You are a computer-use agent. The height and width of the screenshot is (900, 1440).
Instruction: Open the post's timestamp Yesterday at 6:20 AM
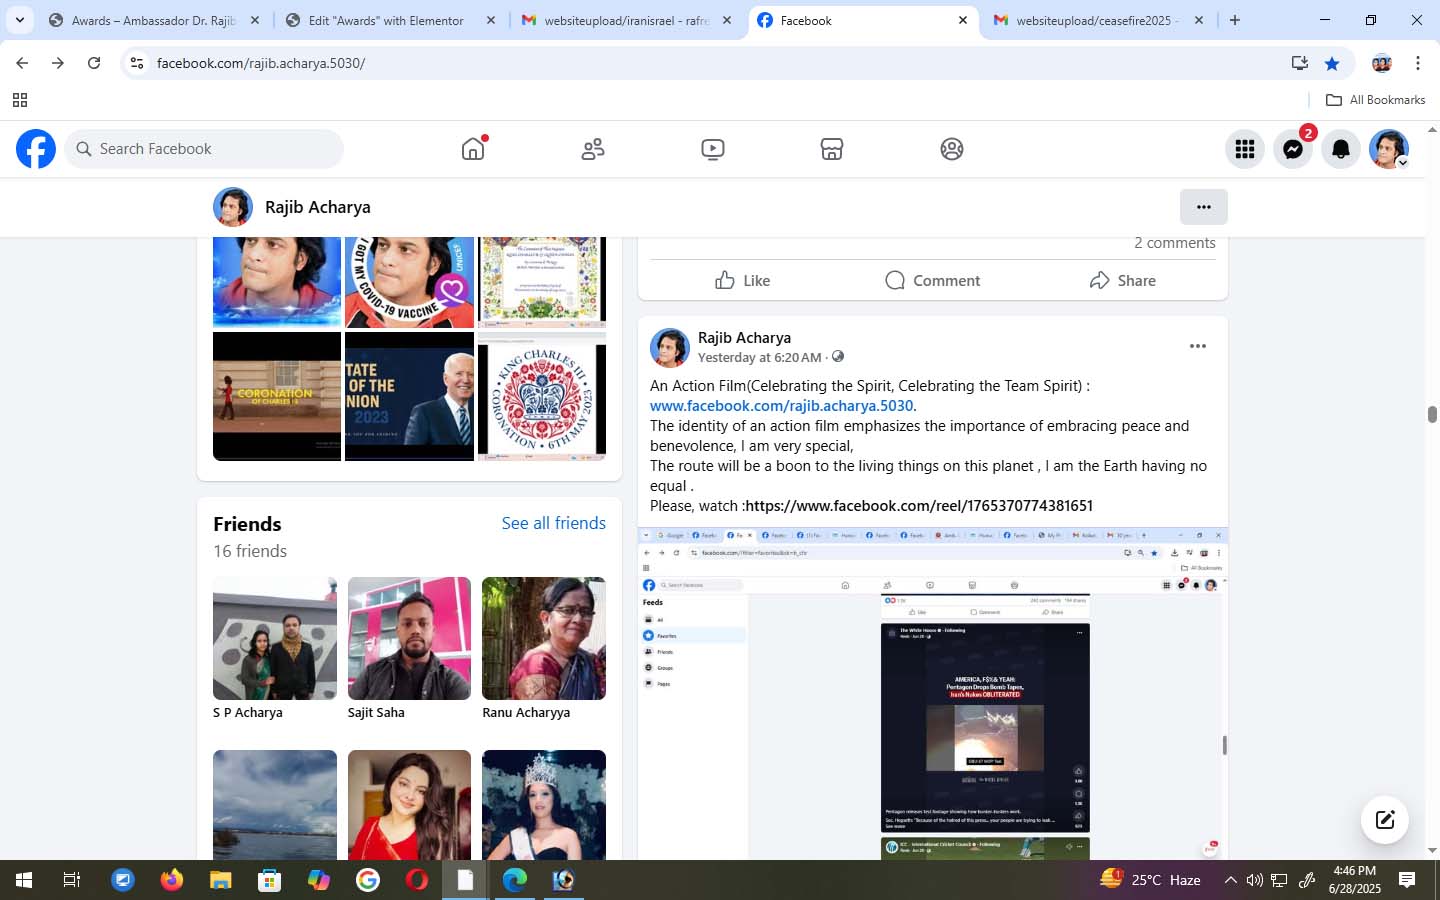(x=759, y=357)
